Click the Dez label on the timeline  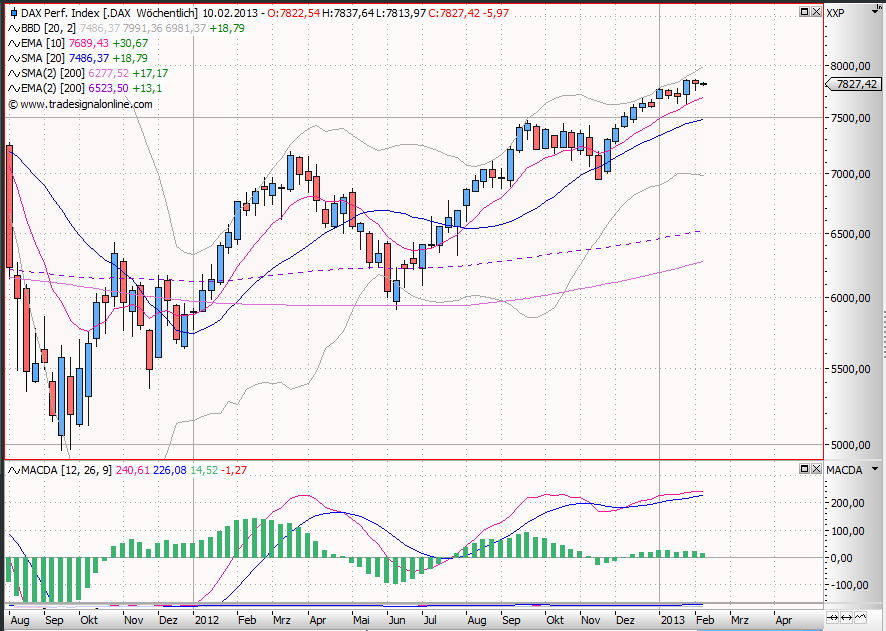point(625,620)
